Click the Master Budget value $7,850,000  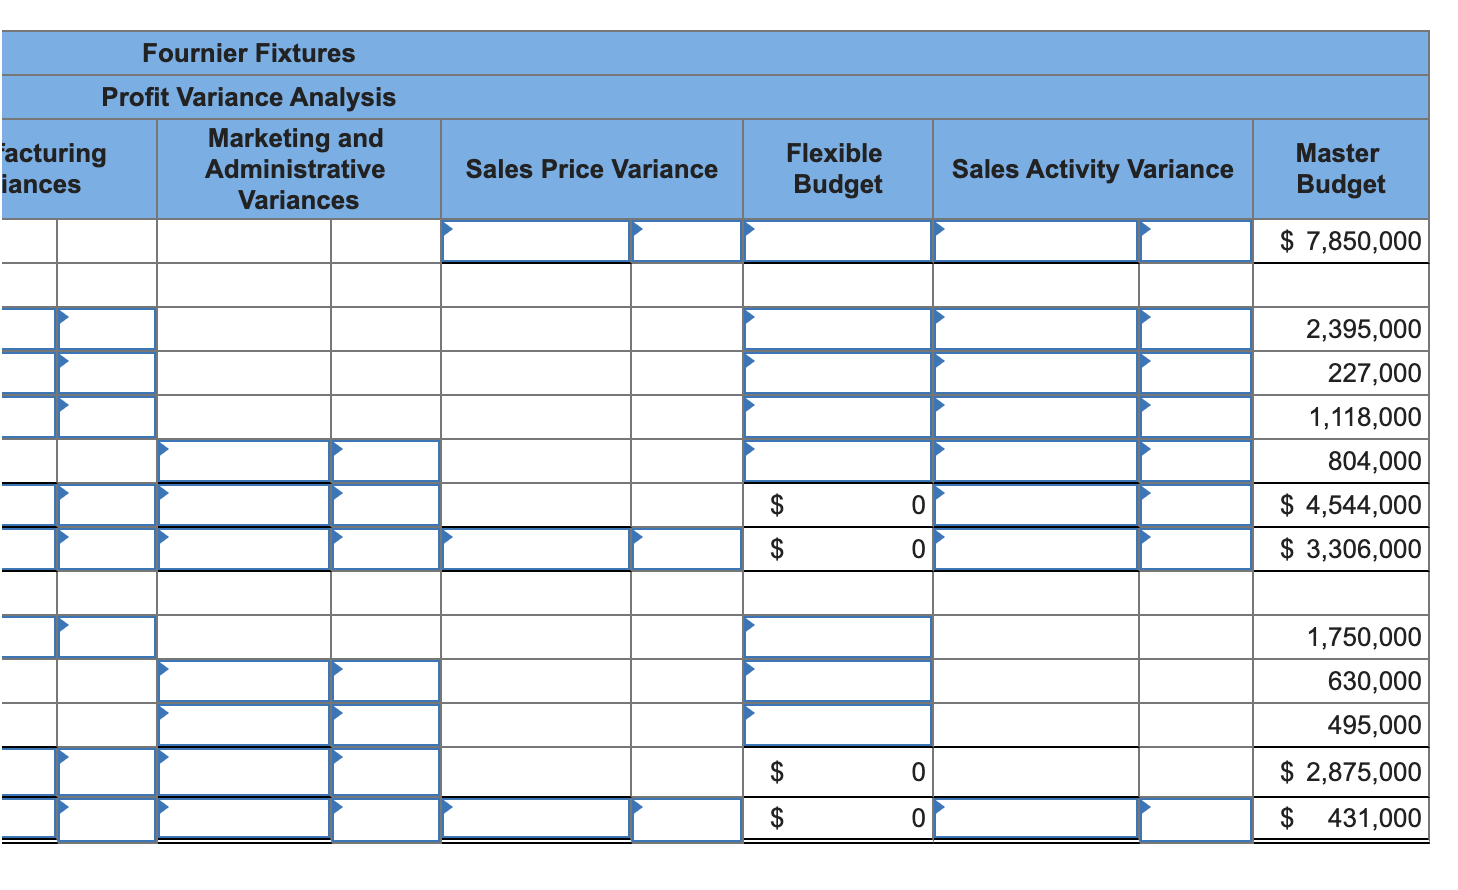pyautogui.click(x=1350, y=241)
